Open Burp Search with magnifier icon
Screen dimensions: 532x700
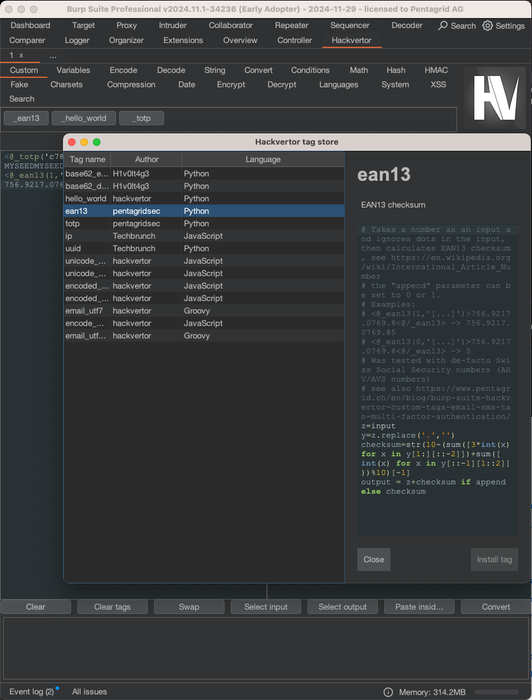457,25
